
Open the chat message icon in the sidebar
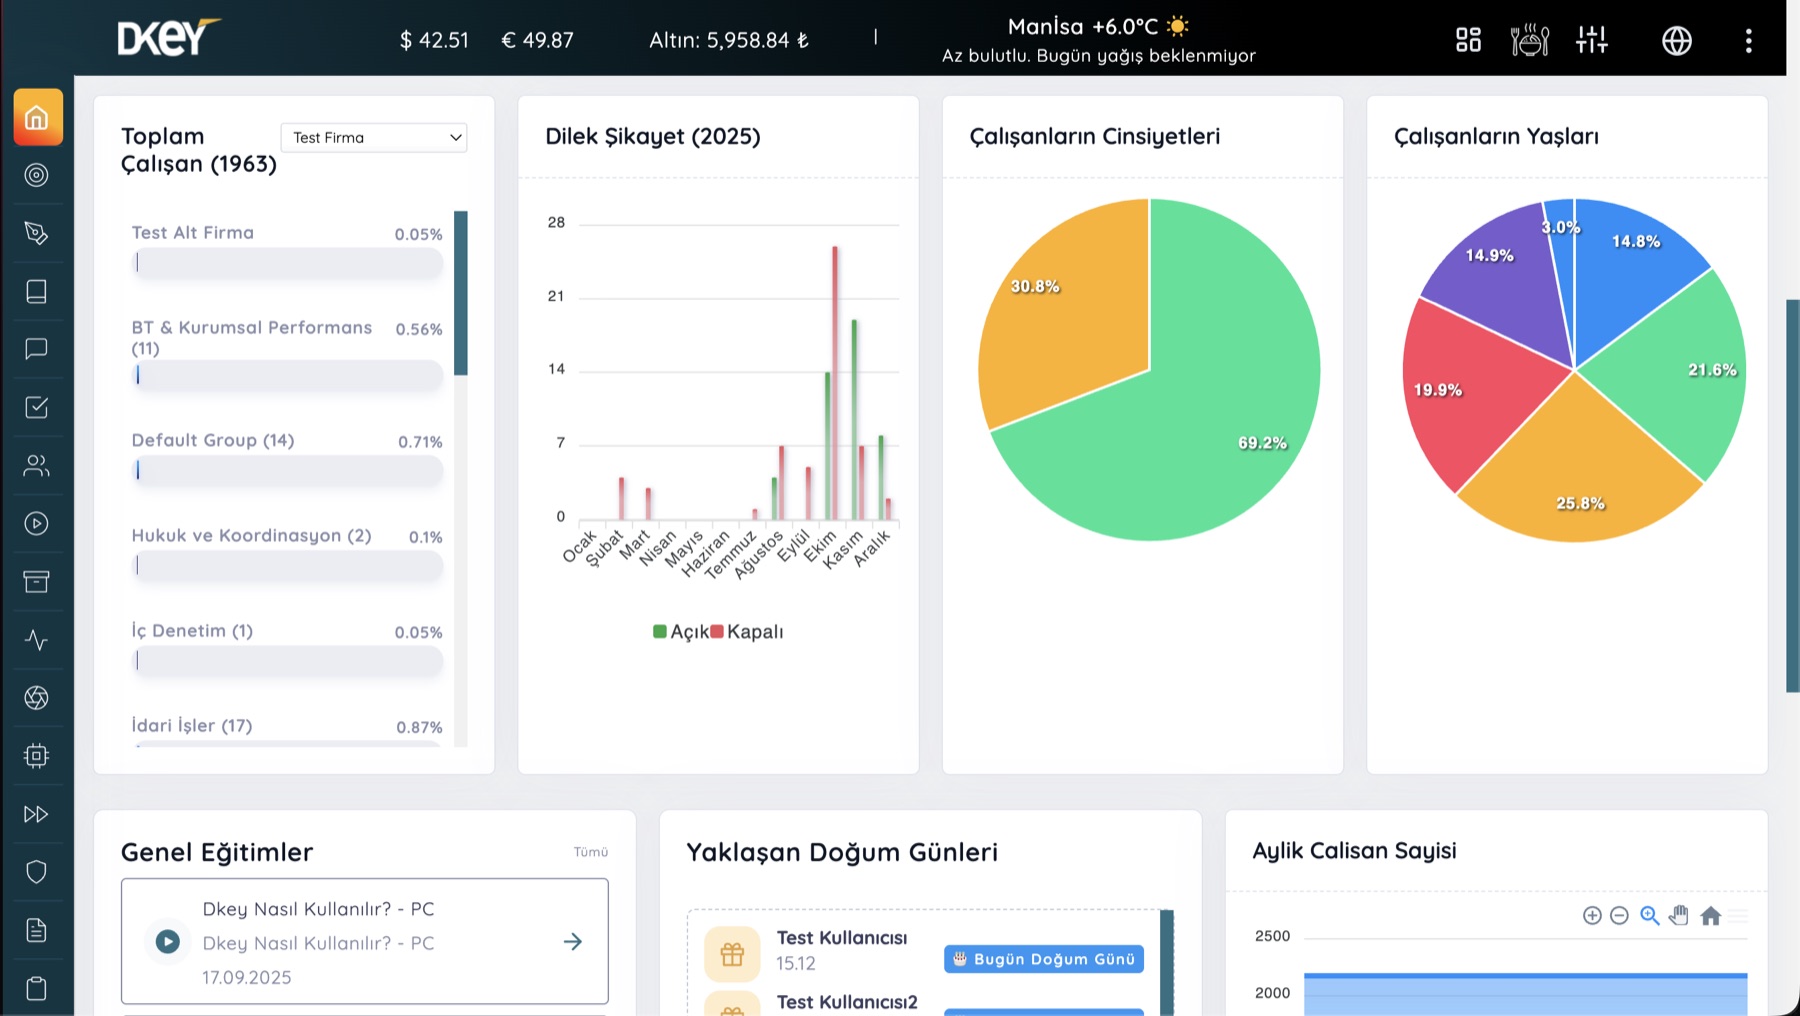[x=37, y=349]
